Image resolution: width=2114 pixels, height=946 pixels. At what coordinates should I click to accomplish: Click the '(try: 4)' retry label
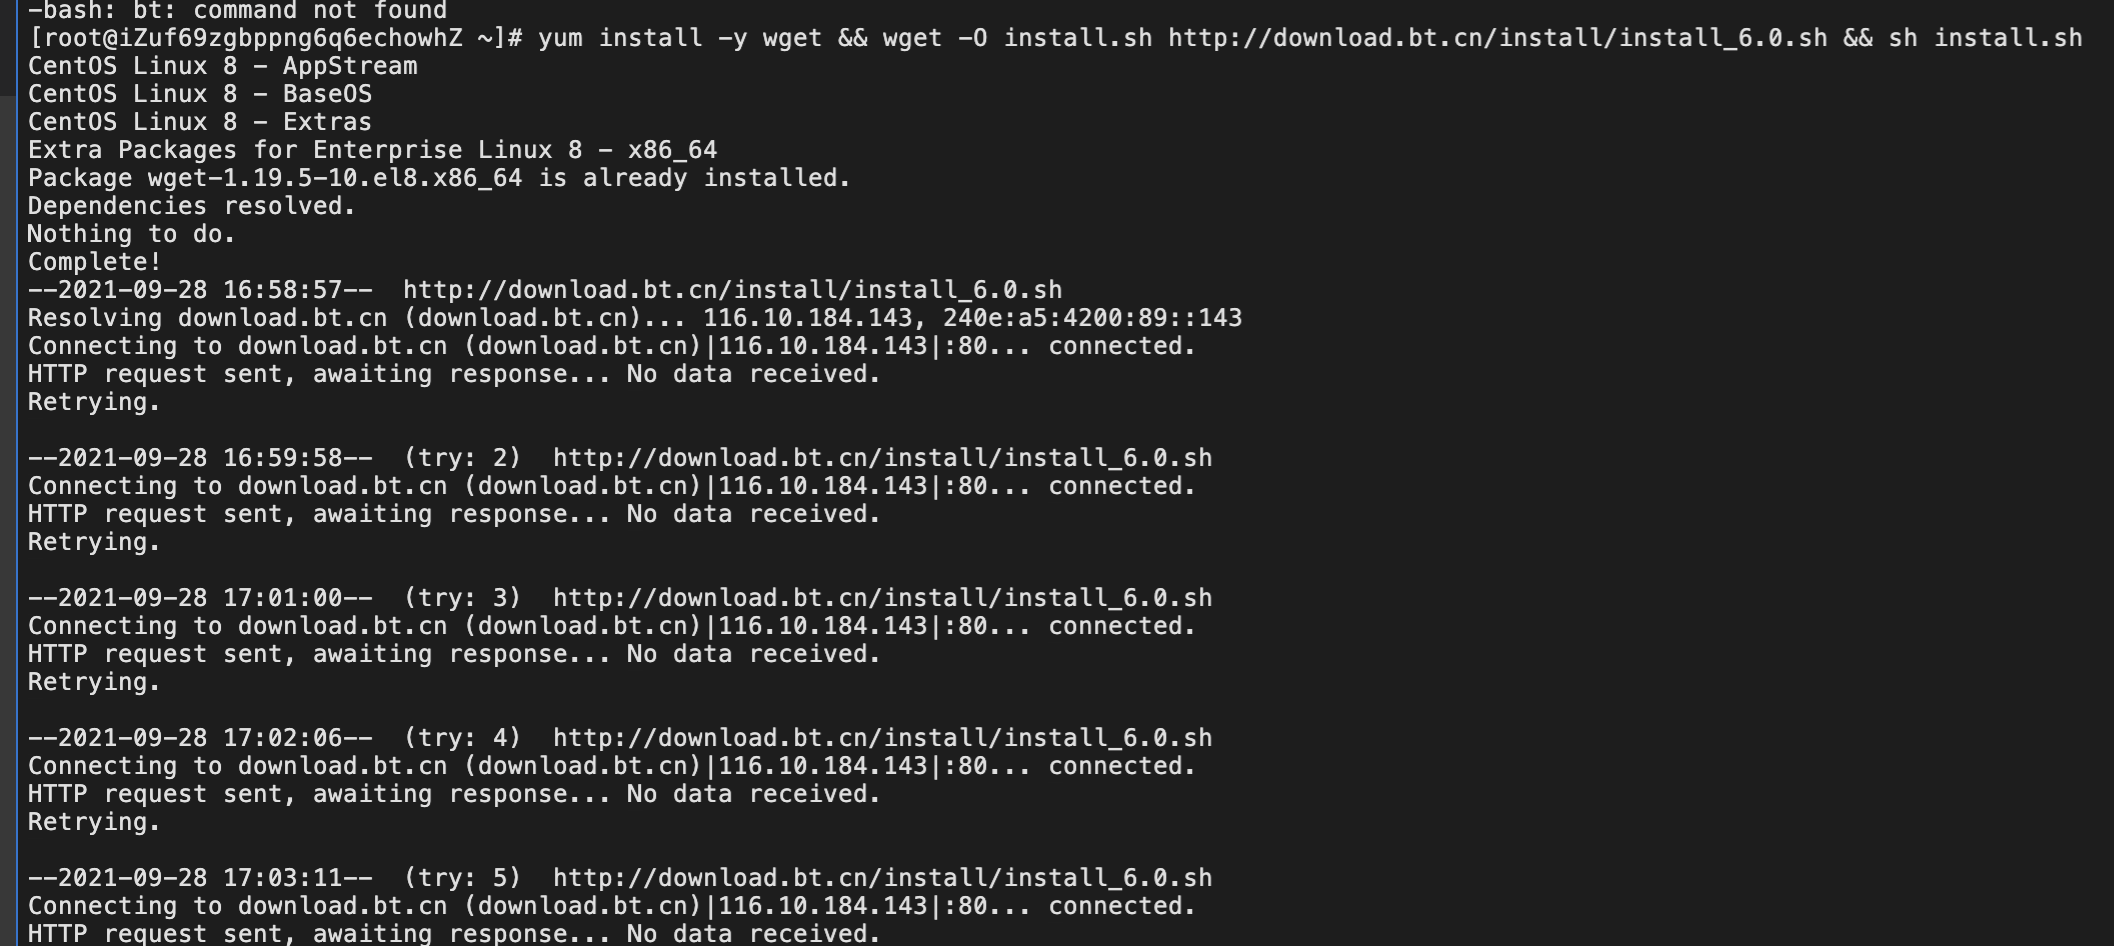[x=462, y=738]
